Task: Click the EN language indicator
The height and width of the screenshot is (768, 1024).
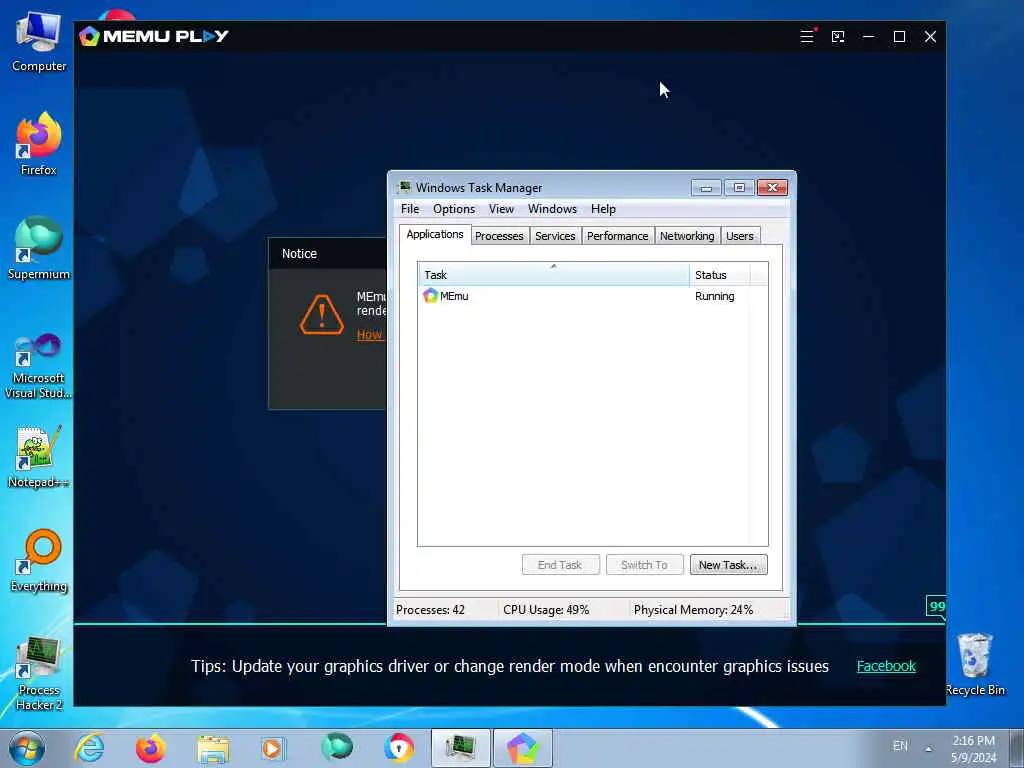Action: 900,746
